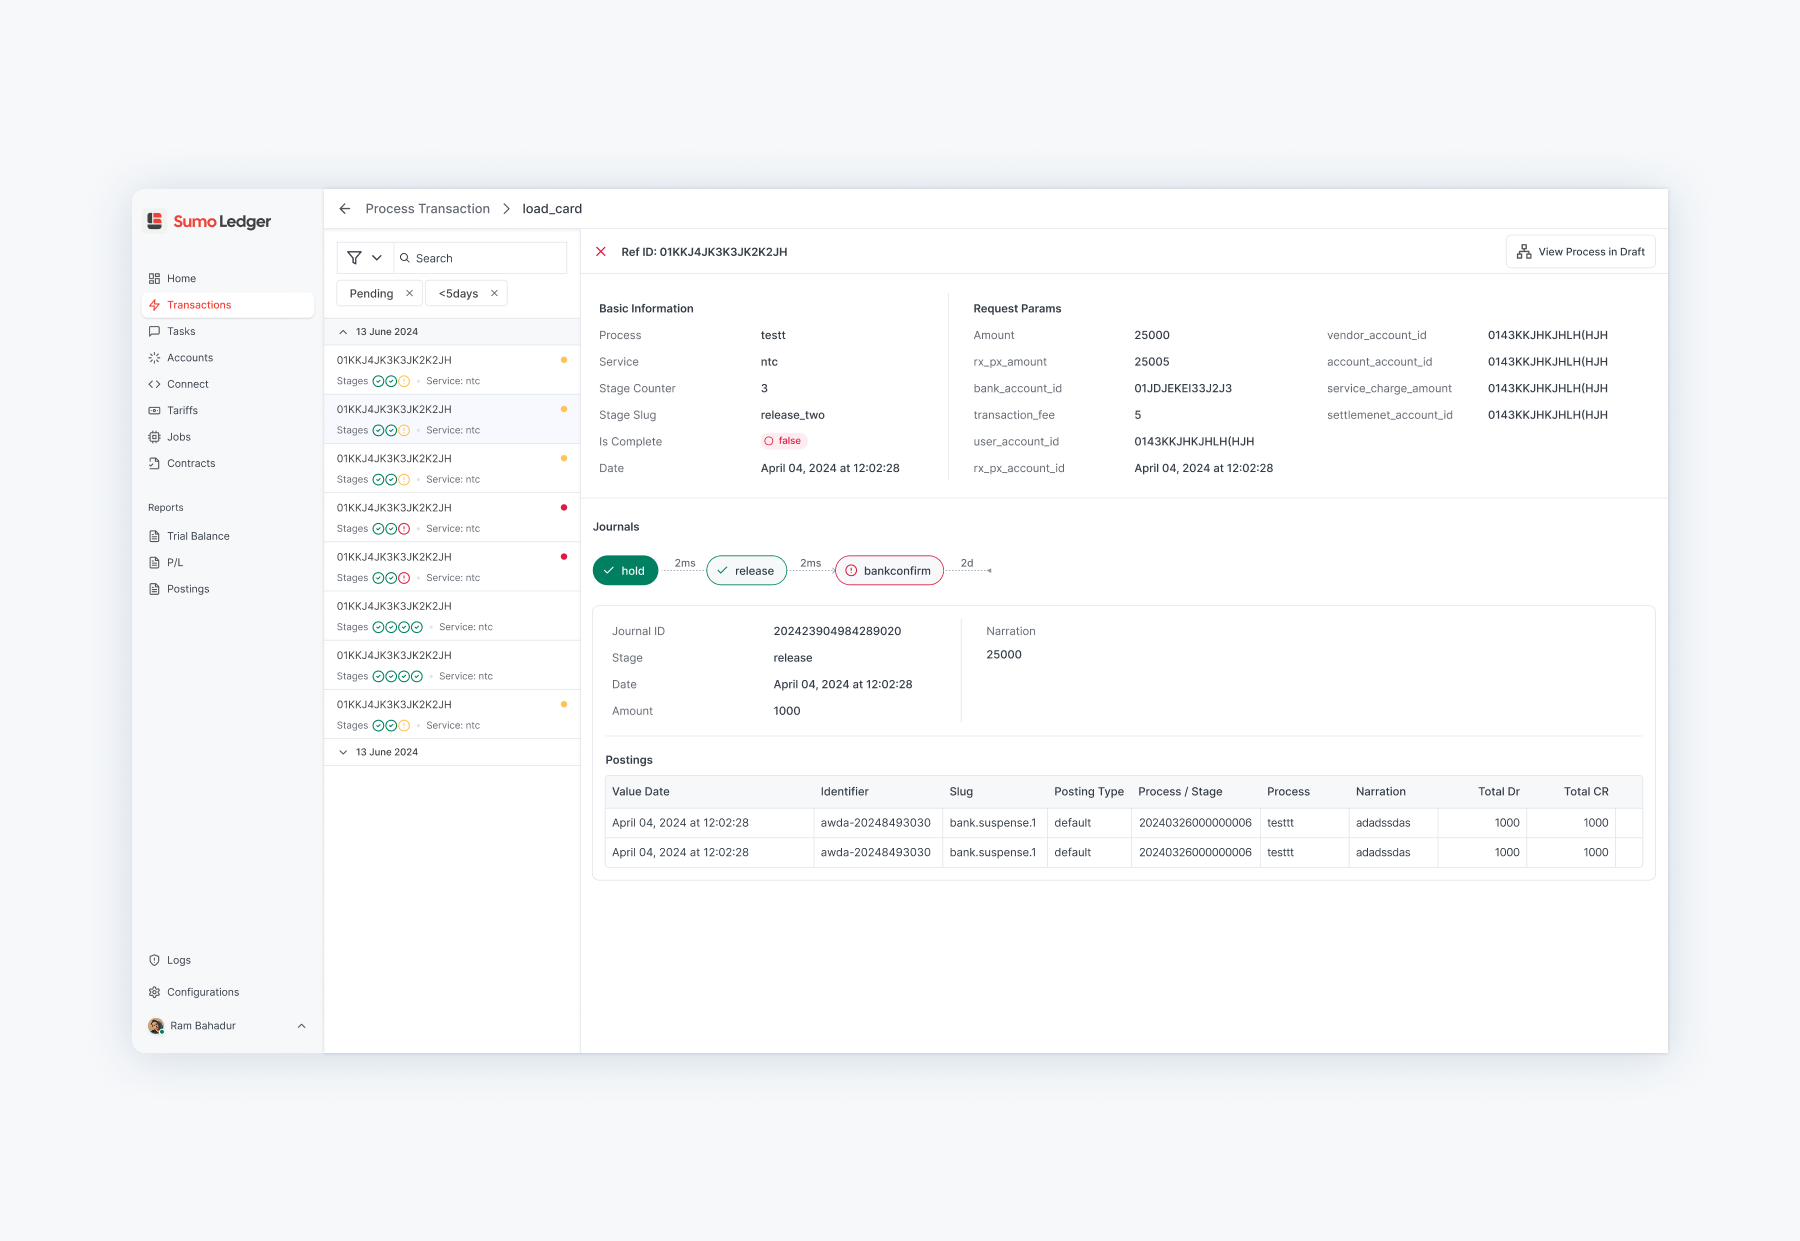Open Transactions in the sidebar
Viewport: 1800px width, 1241px height.
[x=228, y=305]
